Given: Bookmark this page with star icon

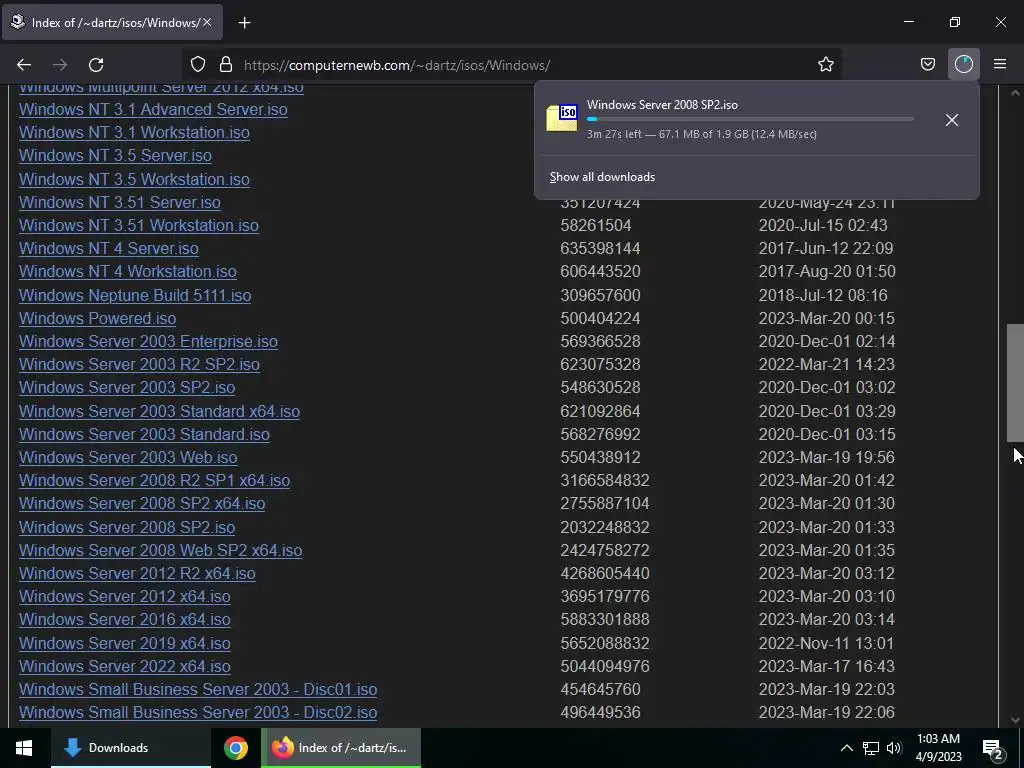Looking at the screenshot, I should point(825,64).
